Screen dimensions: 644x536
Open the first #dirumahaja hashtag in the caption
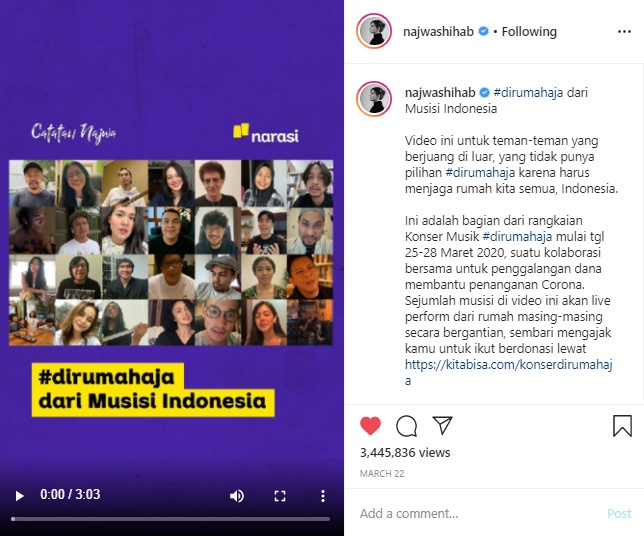[528, 92]
